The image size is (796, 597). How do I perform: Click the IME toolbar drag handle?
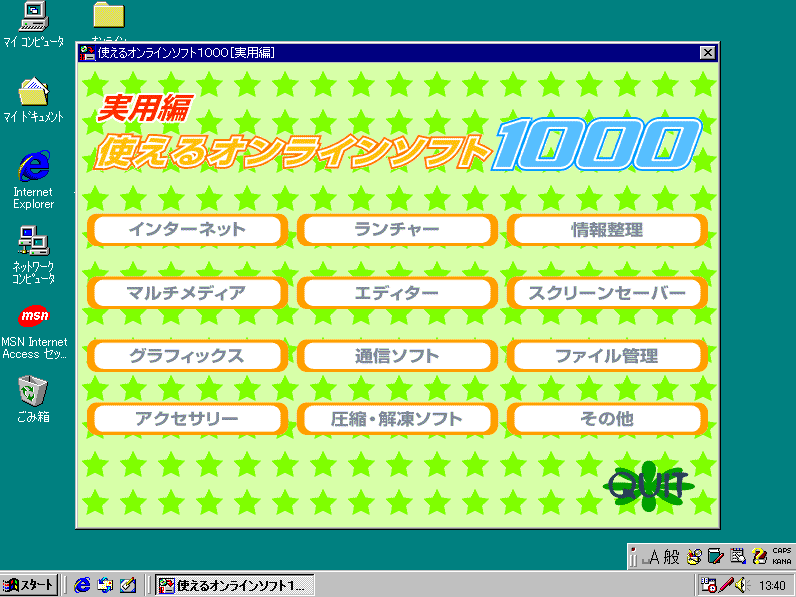point(633,557)
